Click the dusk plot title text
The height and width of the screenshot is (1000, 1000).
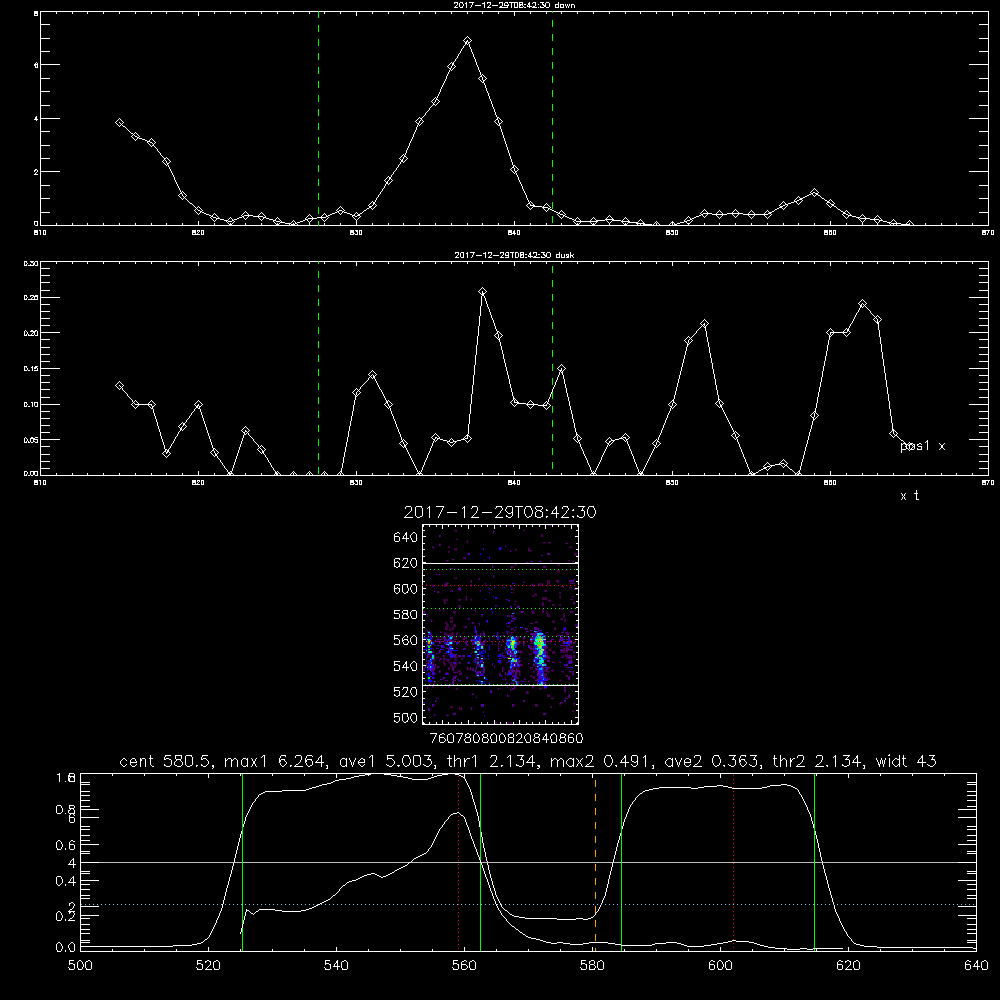514,255
